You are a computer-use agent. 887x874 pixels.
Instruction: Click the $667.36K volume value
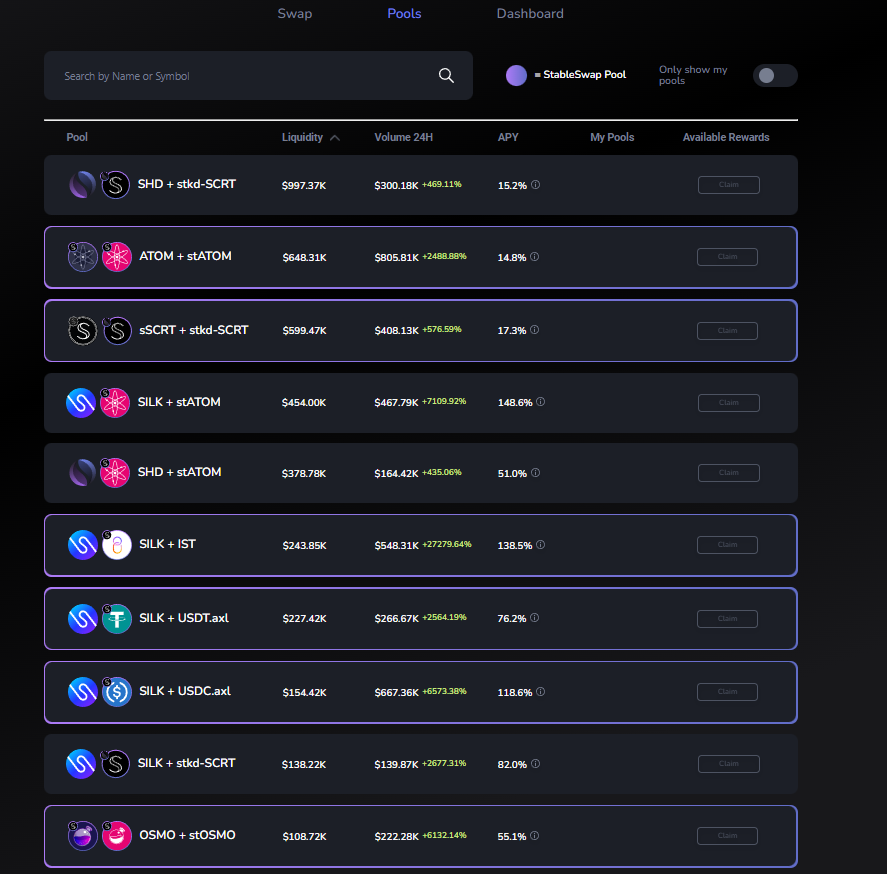(397, 692)
